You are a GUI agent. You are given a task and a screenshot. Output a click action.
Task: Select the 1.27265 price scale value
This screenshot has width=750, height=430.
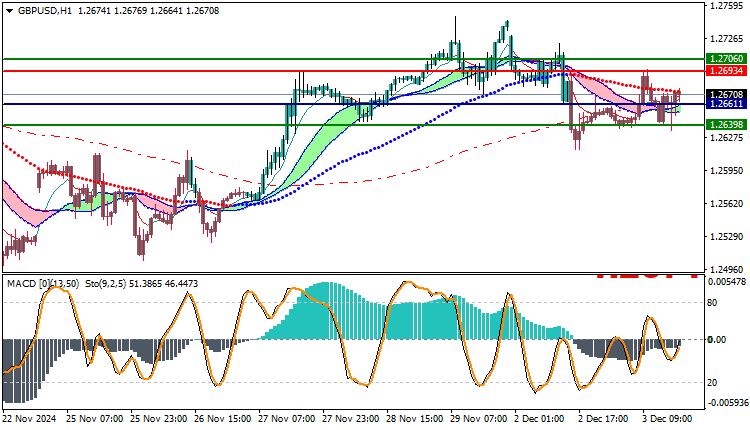(x=727, y=39)
